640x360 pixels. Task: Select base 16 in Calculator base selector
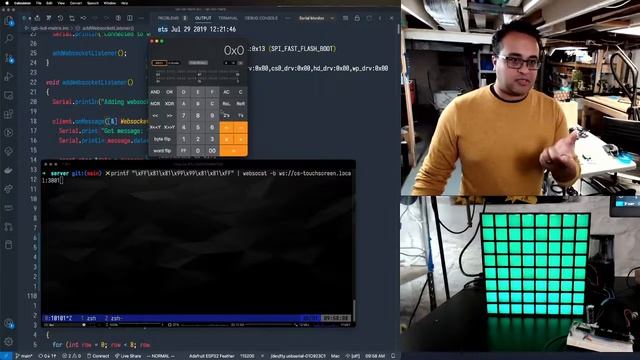click(240, 63)
